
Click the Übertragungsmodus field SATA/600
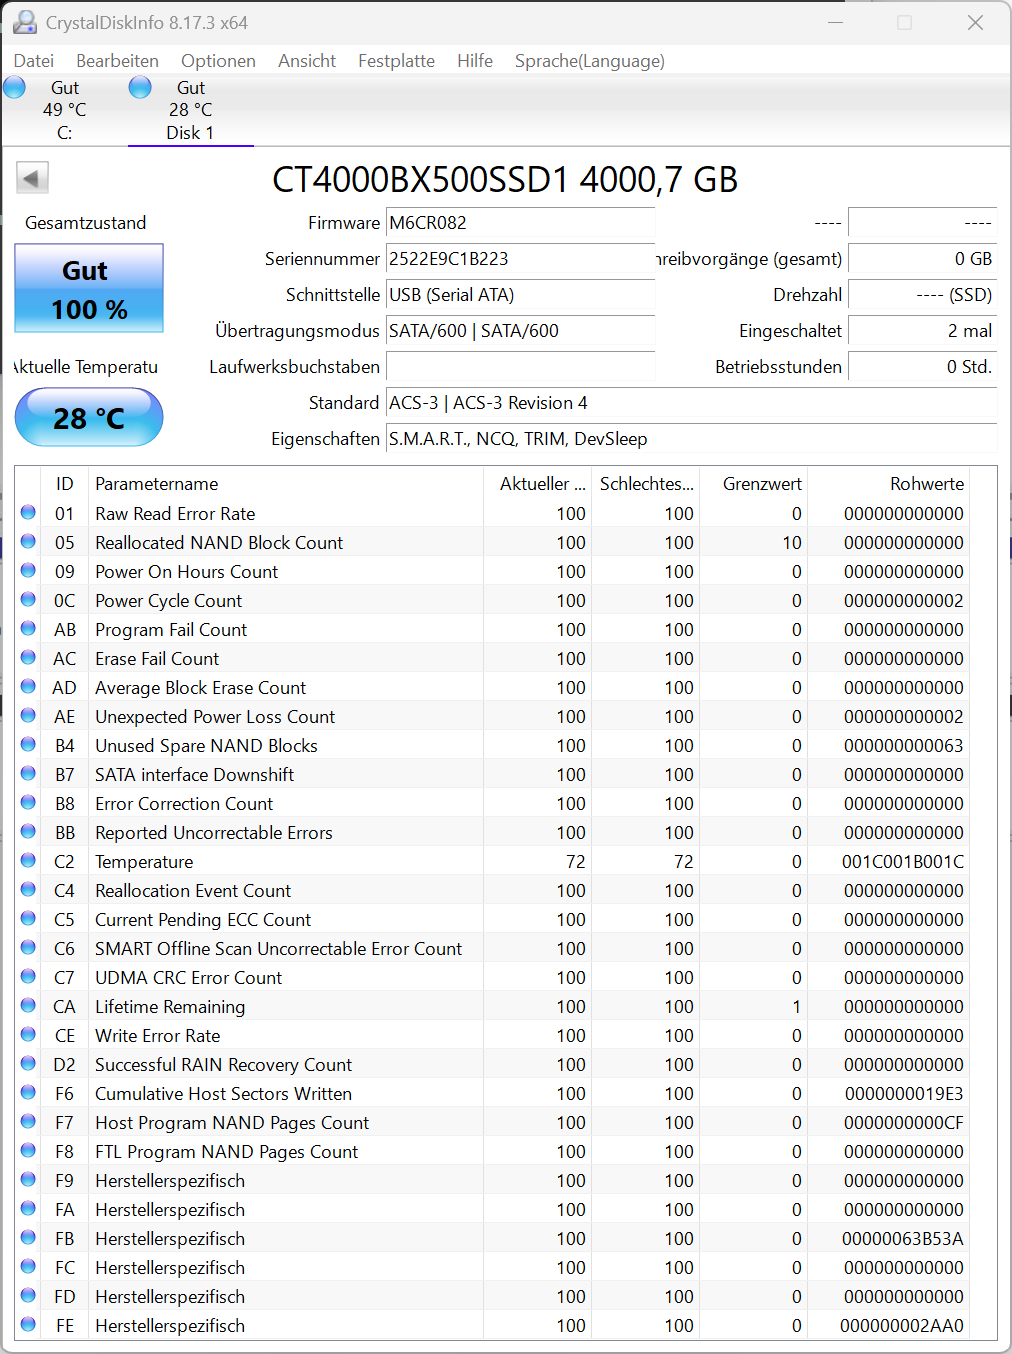pyautogui.click(x=520, y=331)
